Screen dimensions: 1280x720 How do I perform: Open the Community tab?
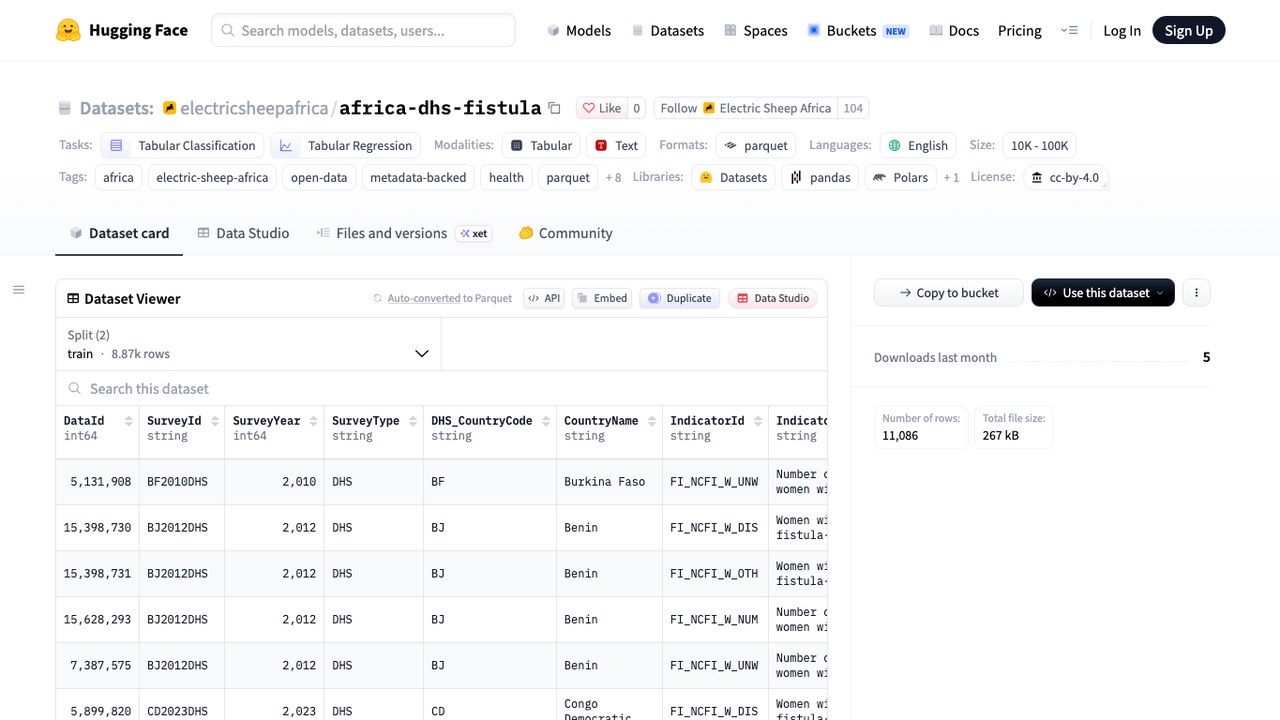coord(565,233)
